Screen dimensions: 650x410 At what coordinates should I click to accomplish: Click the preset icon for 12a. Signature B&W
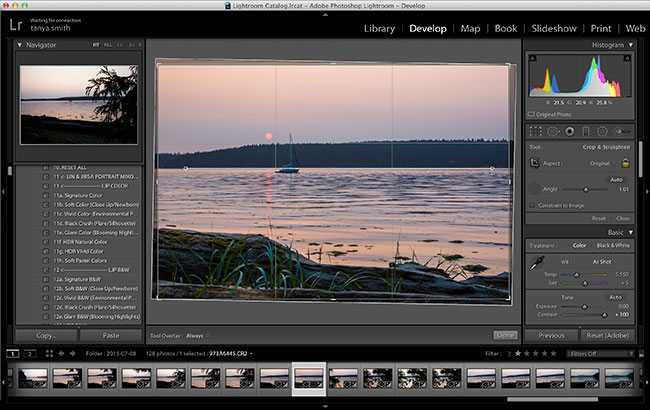pos(46,279)
